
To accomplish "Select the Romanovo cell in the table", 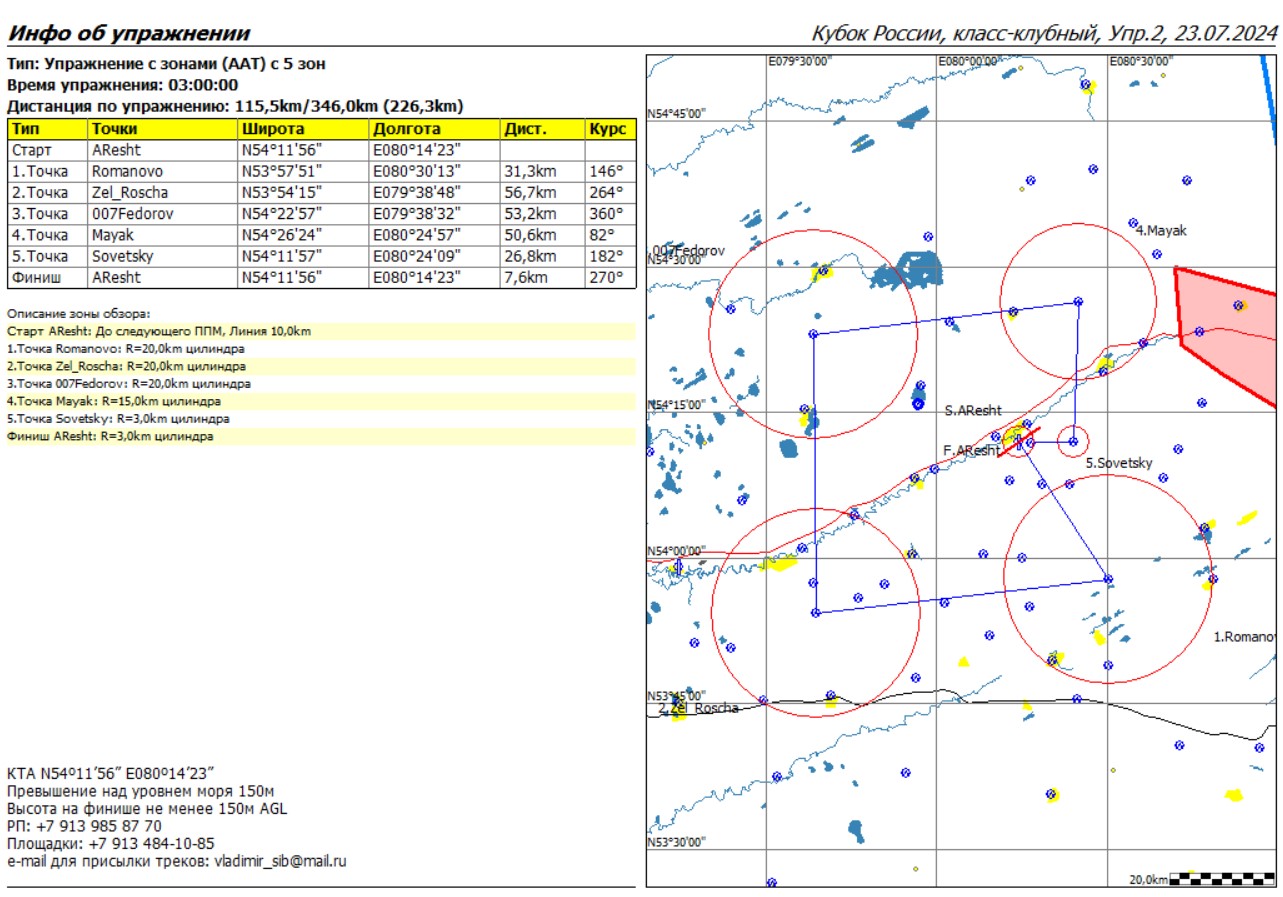I will click(127, 171).
